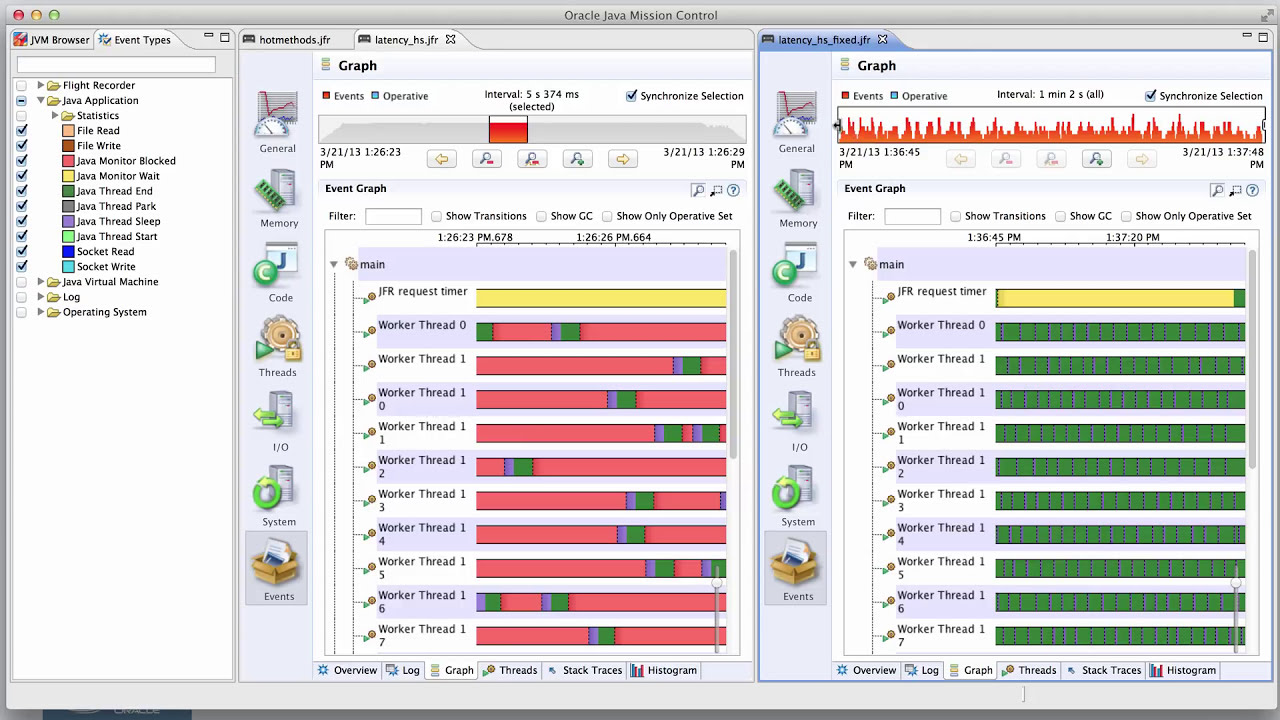The width and height of the screenshot is (1280, 720).
Task: Collapse main thread group in right graph
Action: click(853, 265)
